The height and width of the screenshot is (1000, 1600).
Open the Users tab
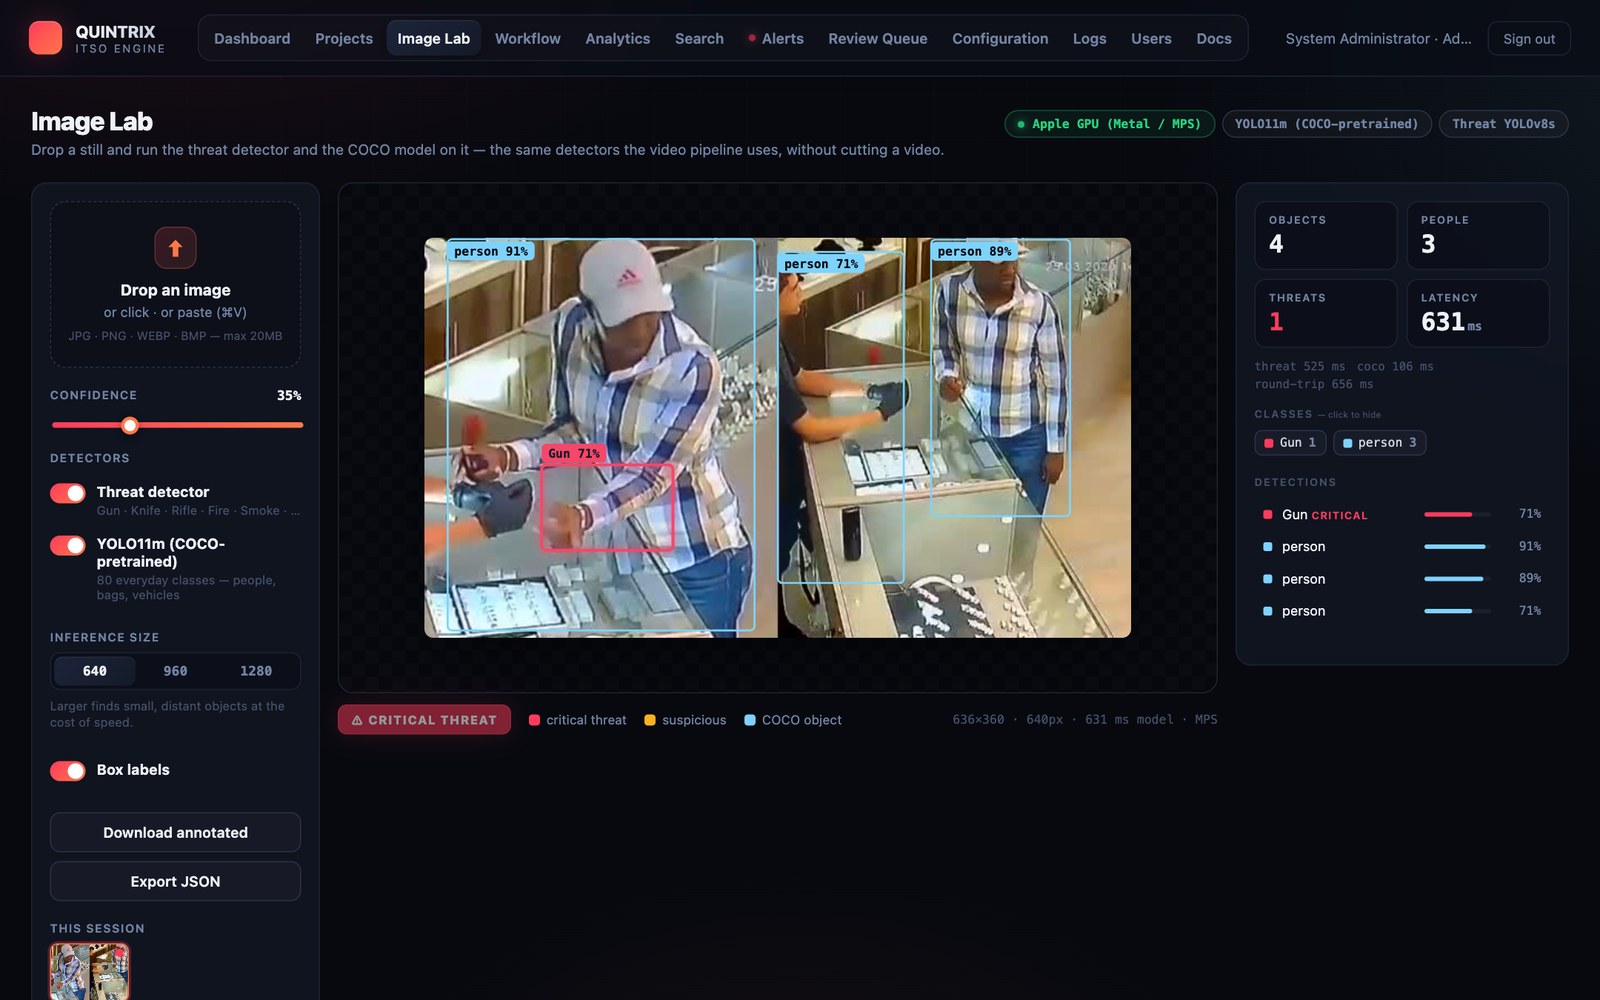(1151, 38)
